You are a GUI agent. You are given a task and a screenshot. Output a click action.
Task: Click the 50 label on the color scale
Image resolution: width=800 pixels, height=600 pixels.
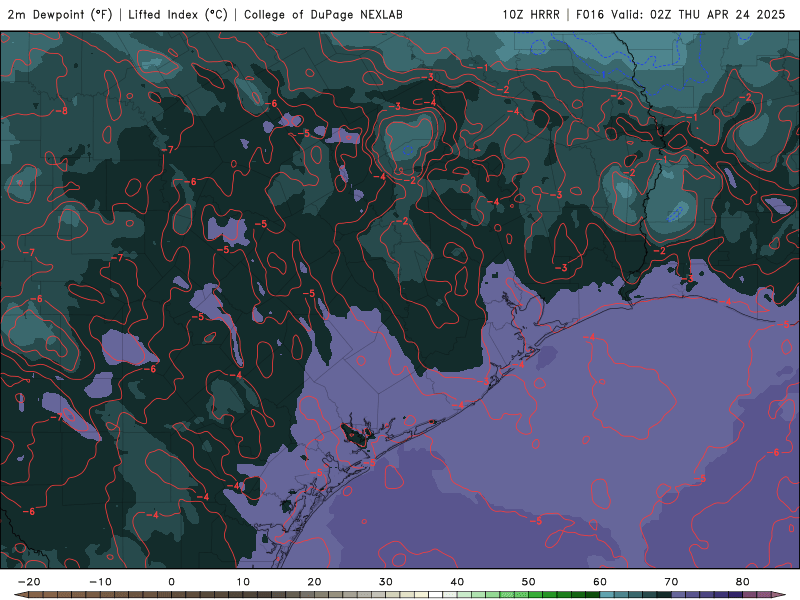pyautogui.click(x=529, y=582)
